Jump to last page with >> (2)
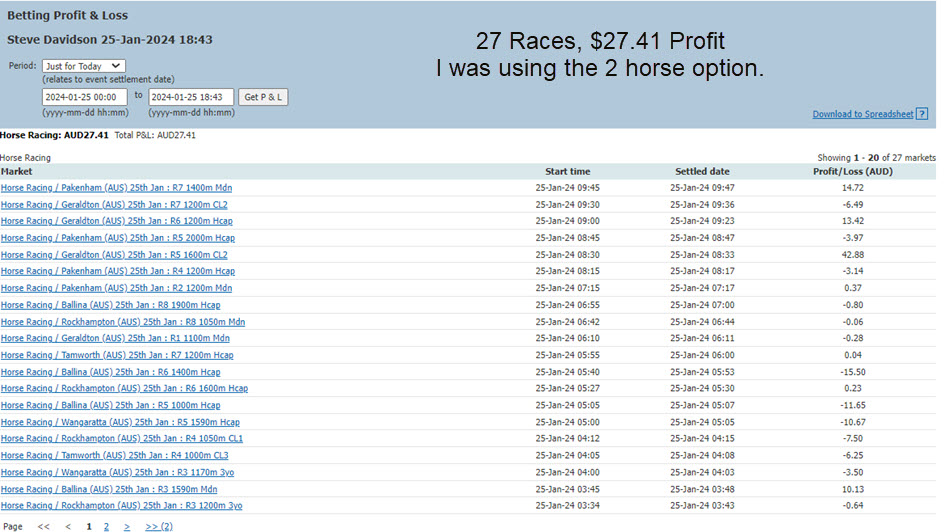This screenshot has width=950, height=532. [159, 526]
